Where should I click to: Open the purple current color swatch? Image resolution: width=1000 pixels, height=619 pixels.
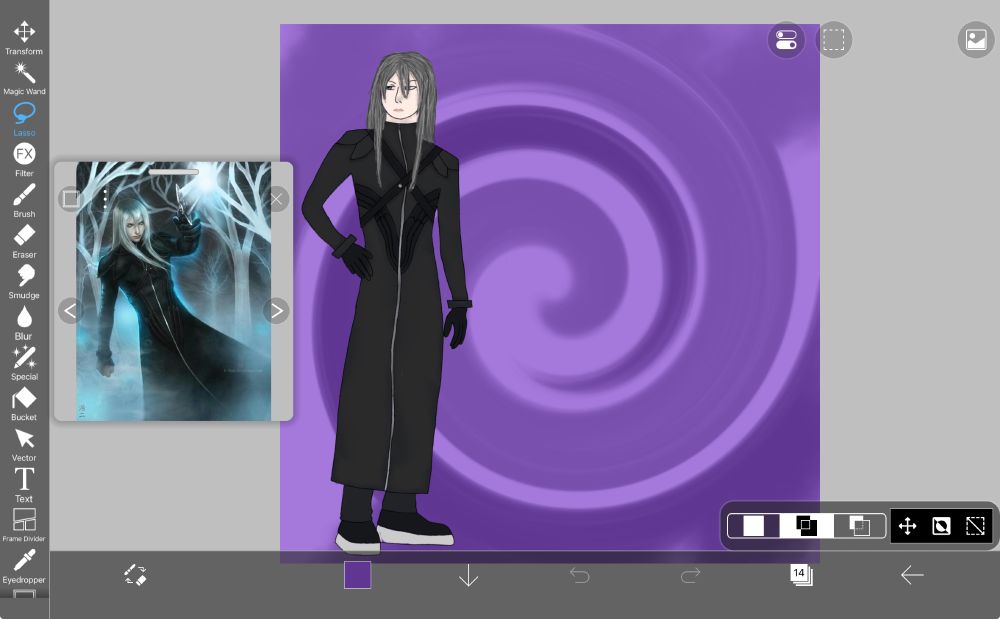point(357,574)
